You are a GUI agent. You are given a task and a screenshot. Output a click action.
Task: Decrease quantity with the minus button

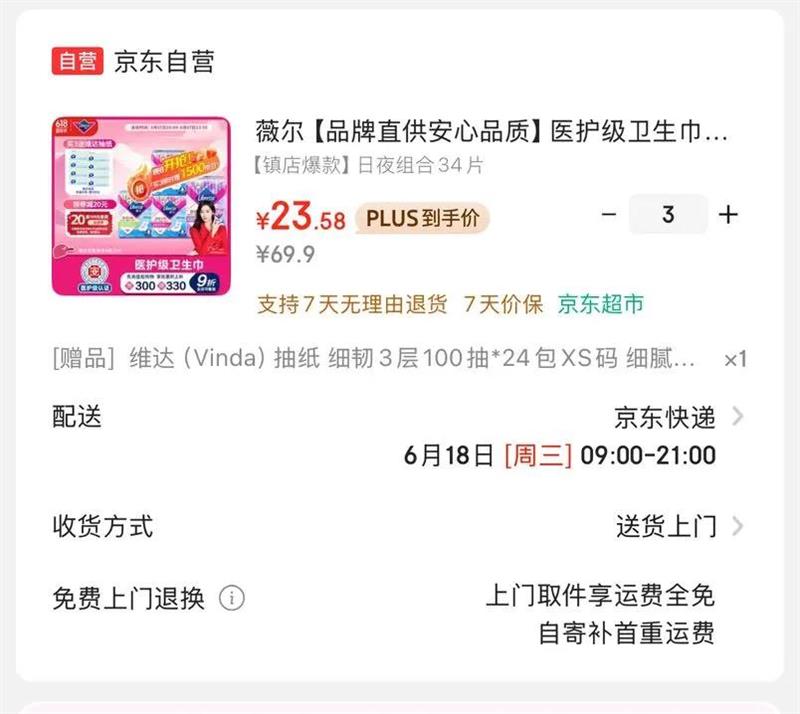(609, 215)
